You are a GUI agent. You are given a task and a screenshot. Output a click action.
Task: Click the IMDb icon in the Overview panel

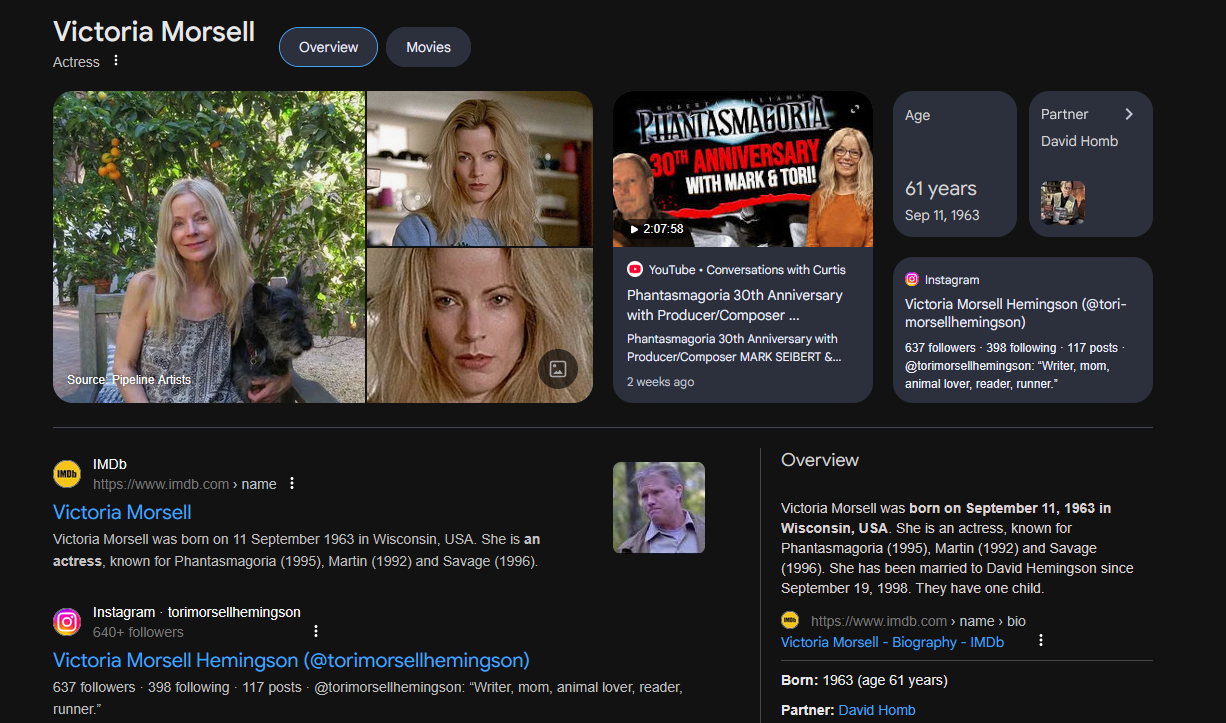pyautogui.click(x=790, y=621)
